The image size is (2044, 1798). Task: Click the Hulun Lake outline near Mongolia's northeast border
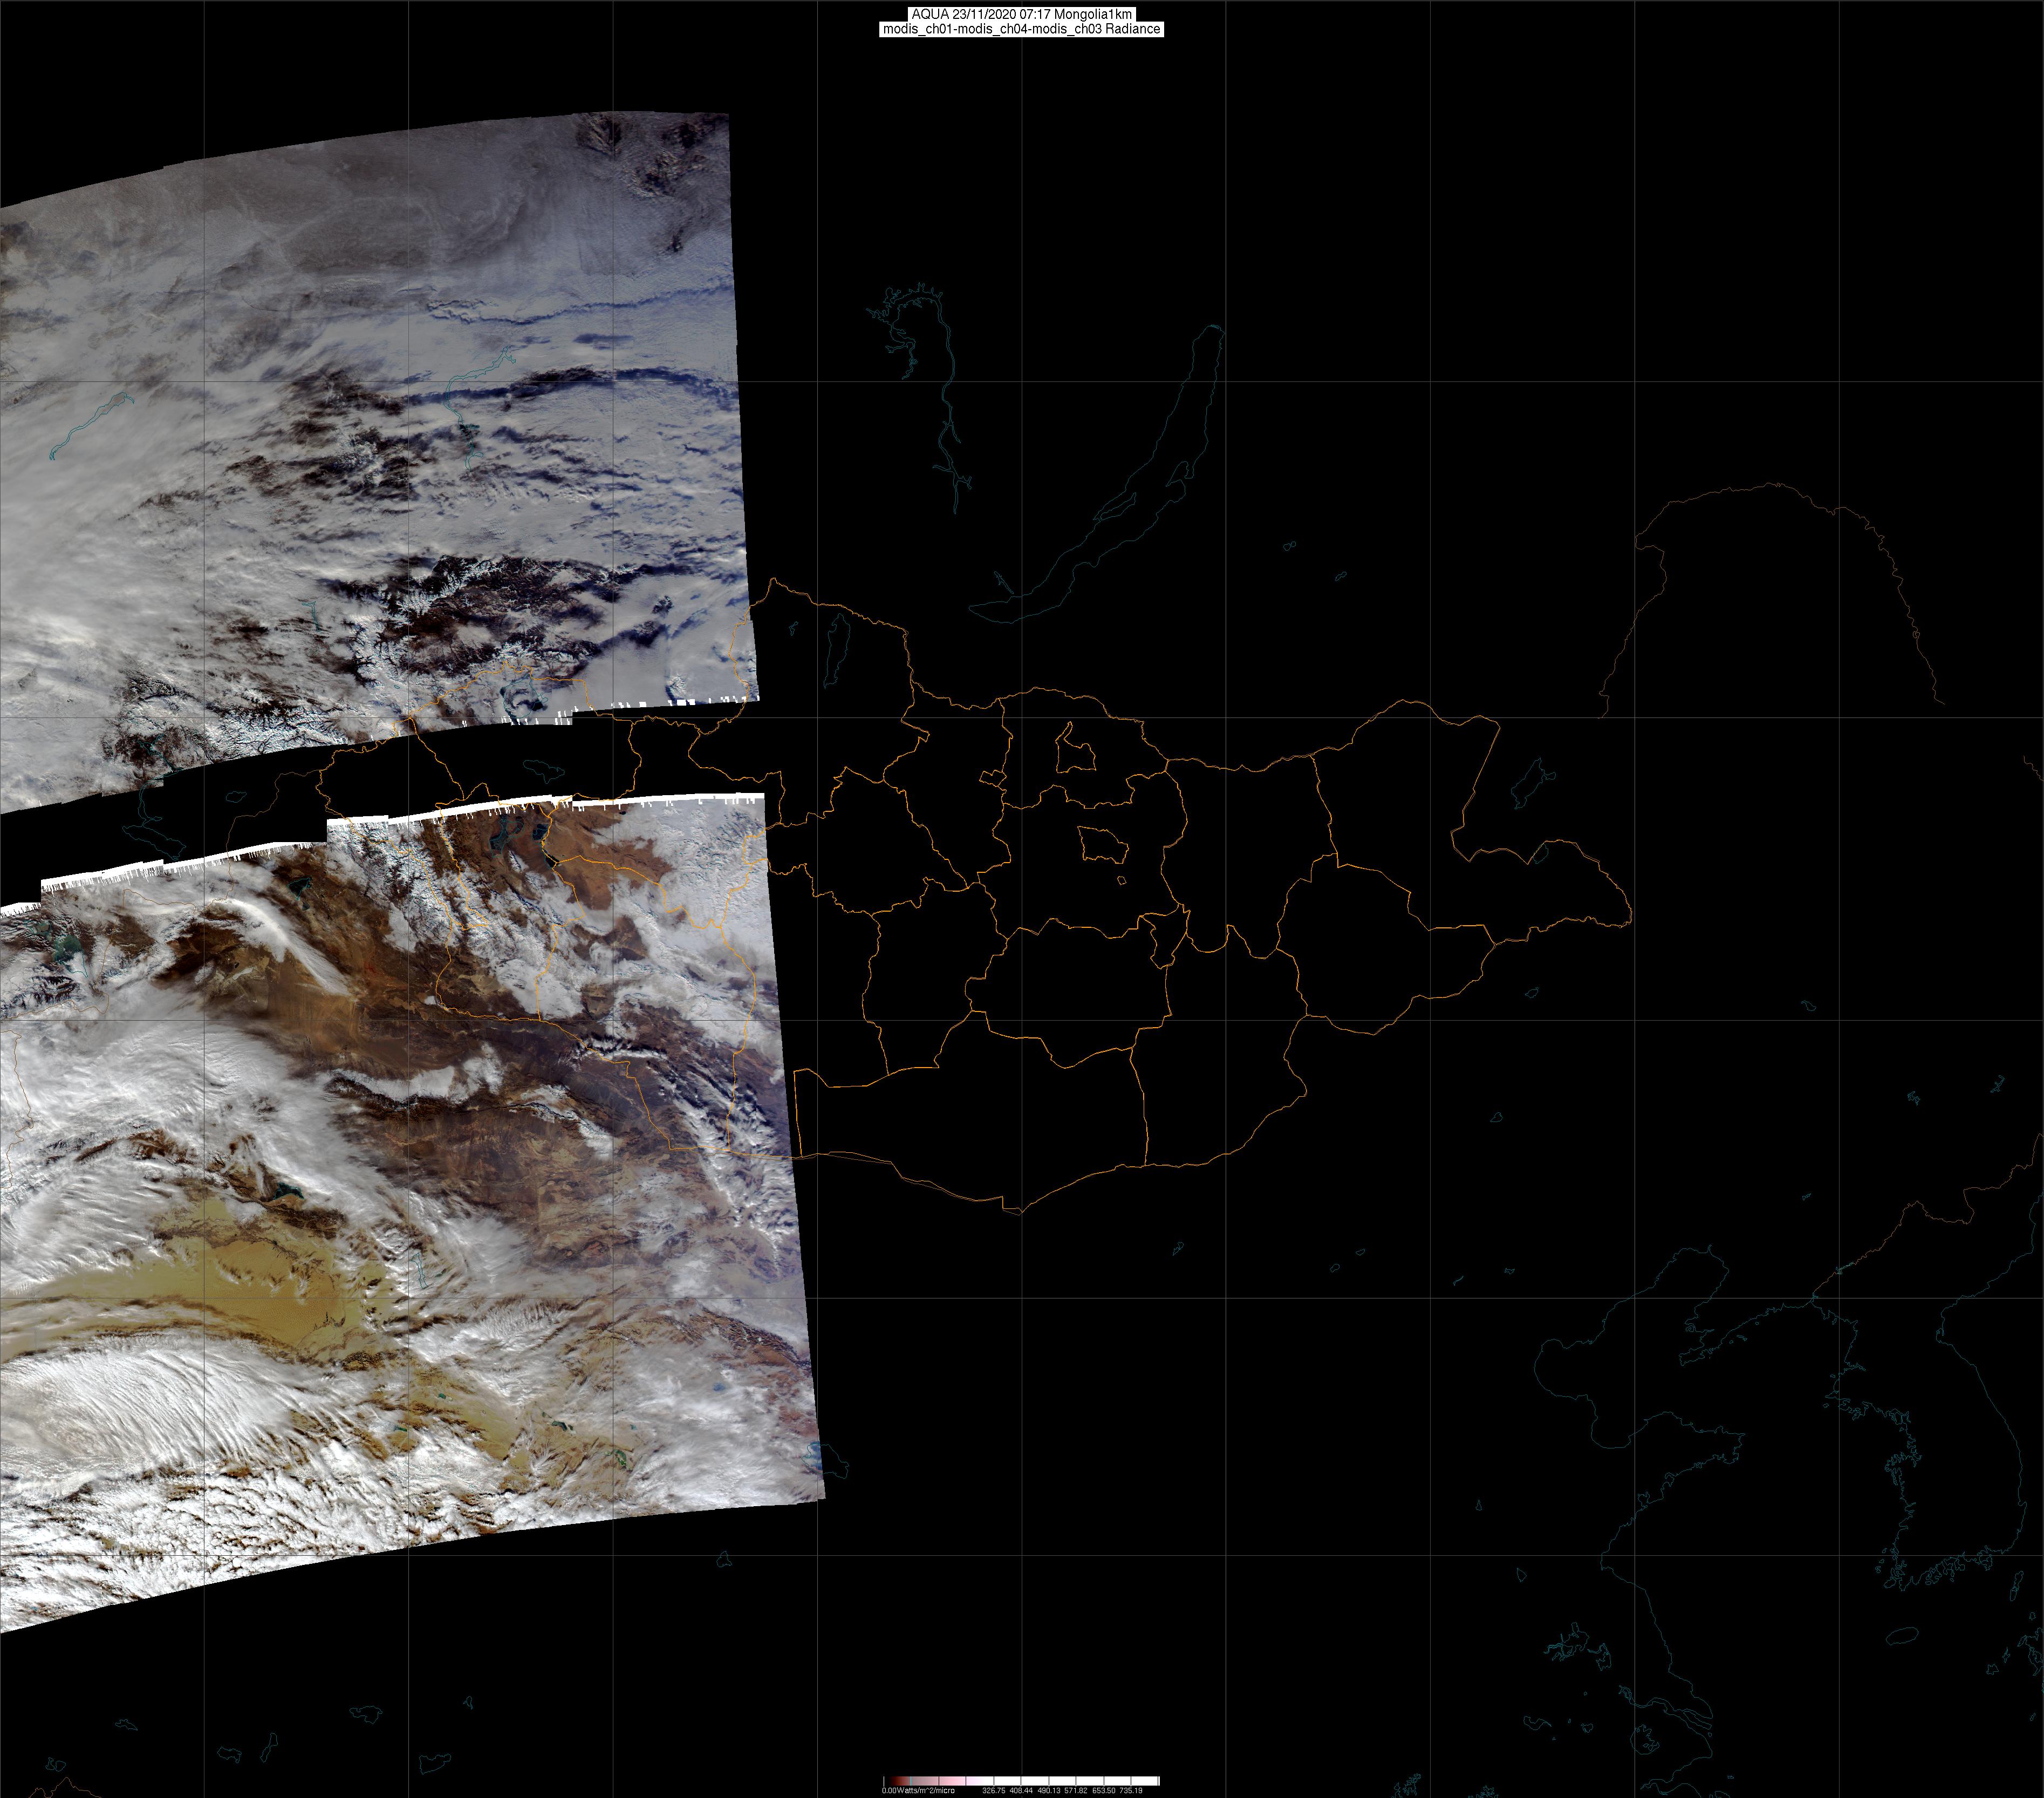(1531, 783)
